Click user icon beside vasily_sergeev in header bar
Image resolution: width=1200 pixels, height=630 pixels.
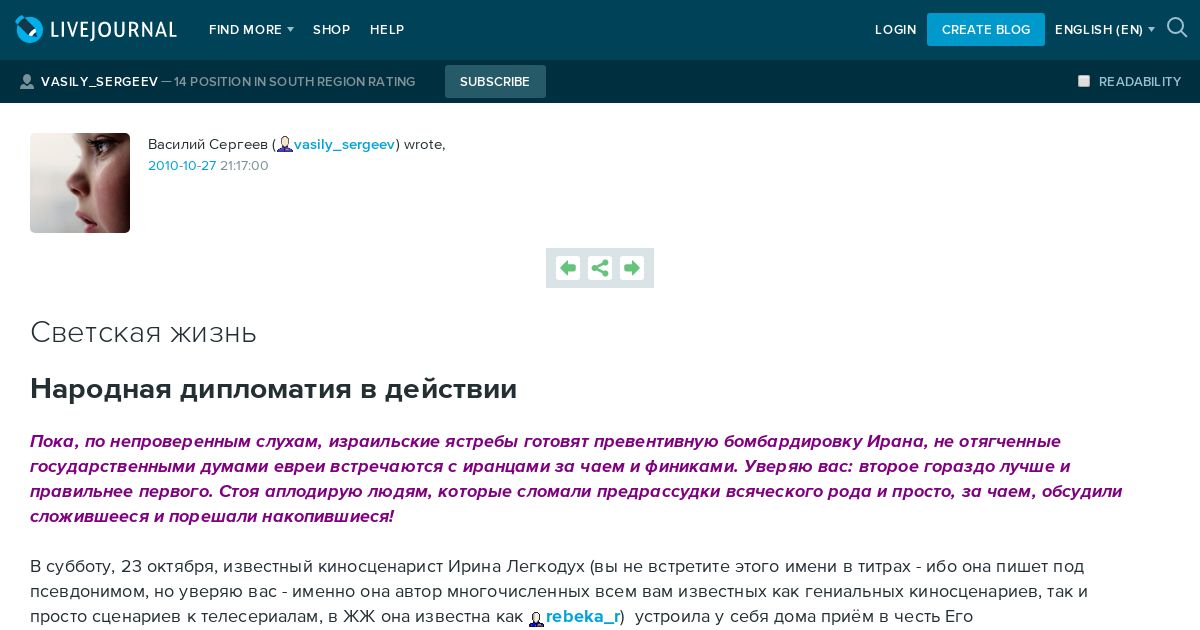click(27, 82)
